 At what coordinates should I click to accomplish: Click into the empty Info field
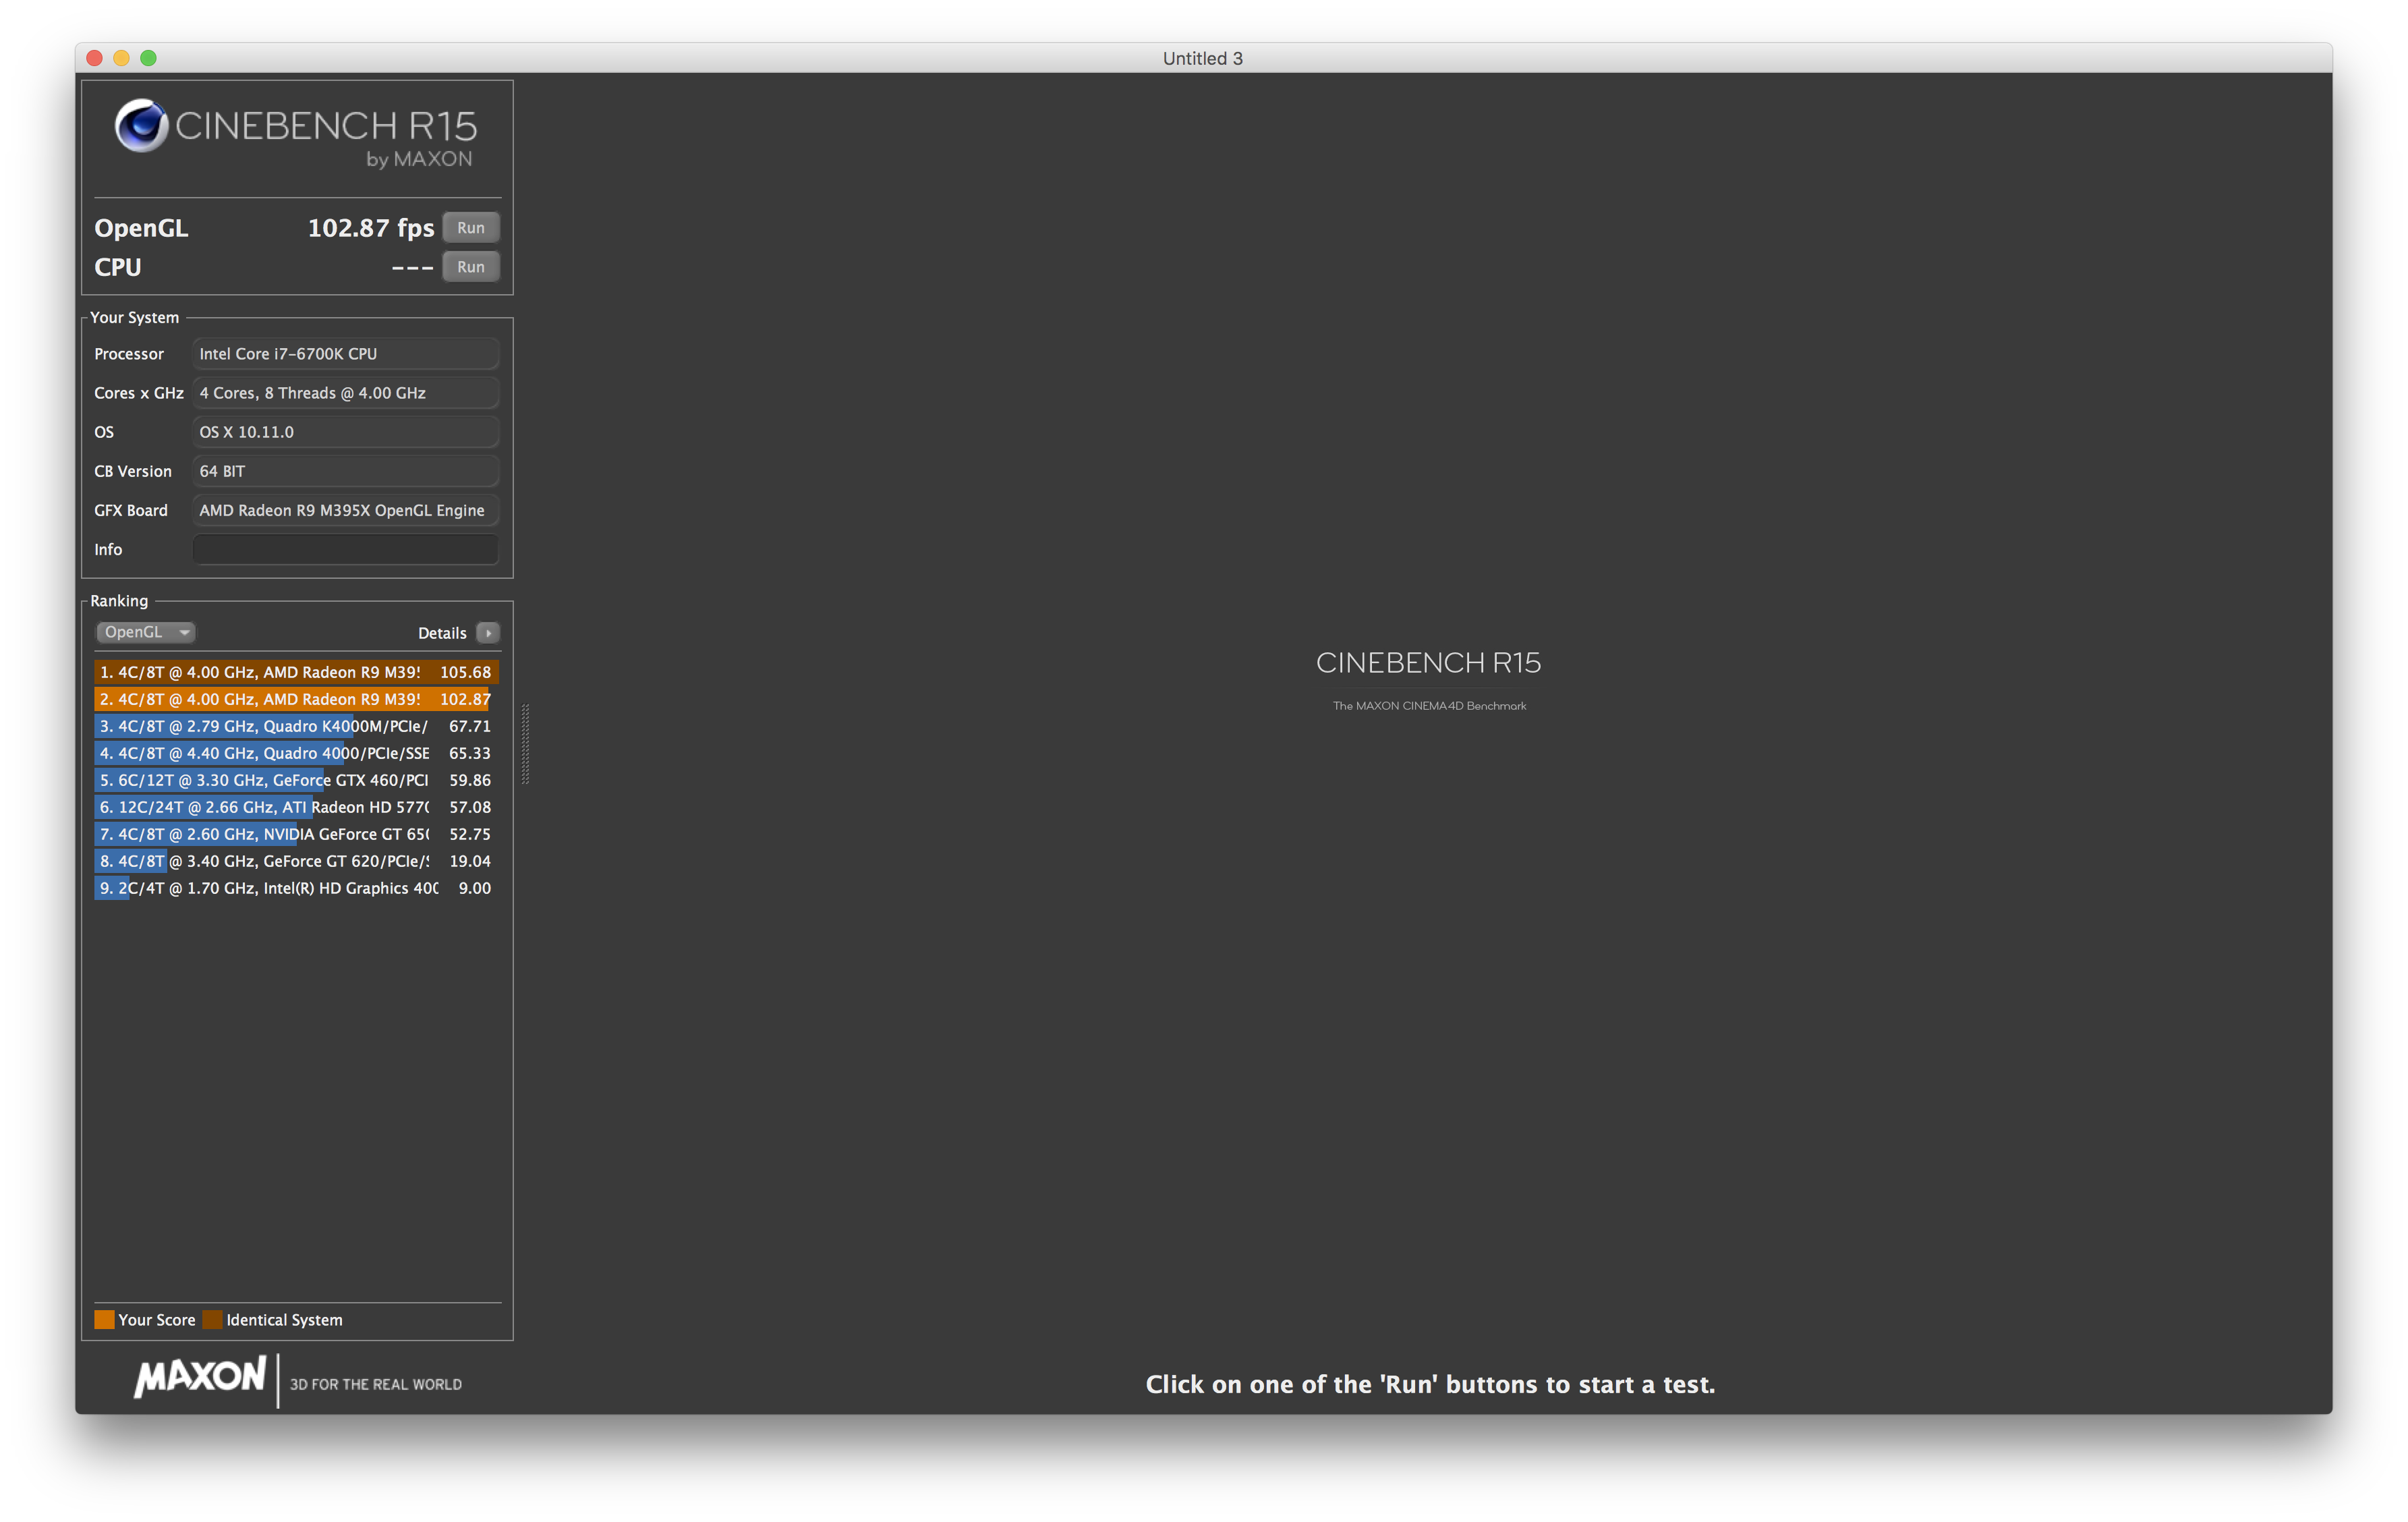click(x=345, y=549)
